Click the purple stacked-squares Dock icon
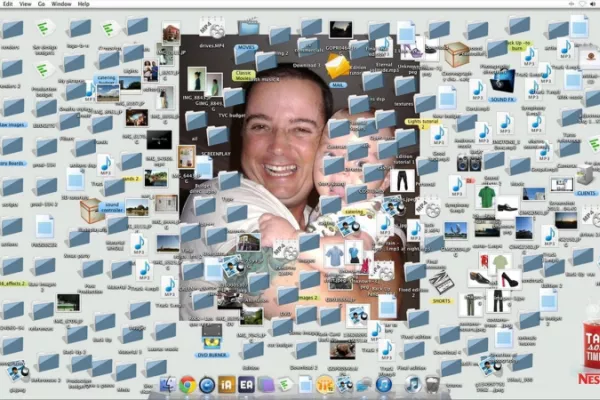Image resolution: width=600 pixels, height=400 pixels. click(x=266, y=385)
